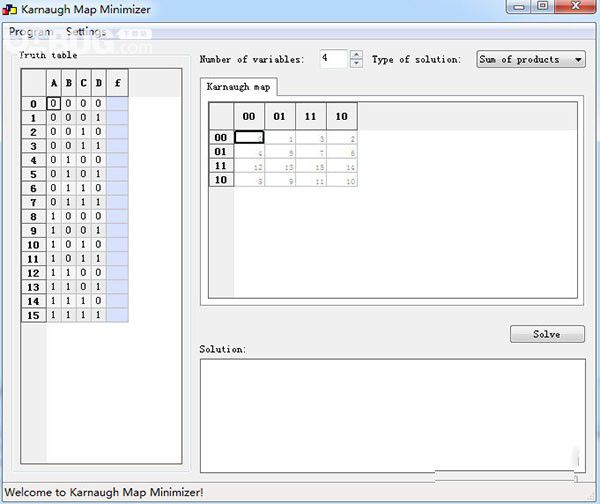The height and width of the screenshot is (504, 600).
Task: Open the Settings menu
Action: tap(86, 32)
